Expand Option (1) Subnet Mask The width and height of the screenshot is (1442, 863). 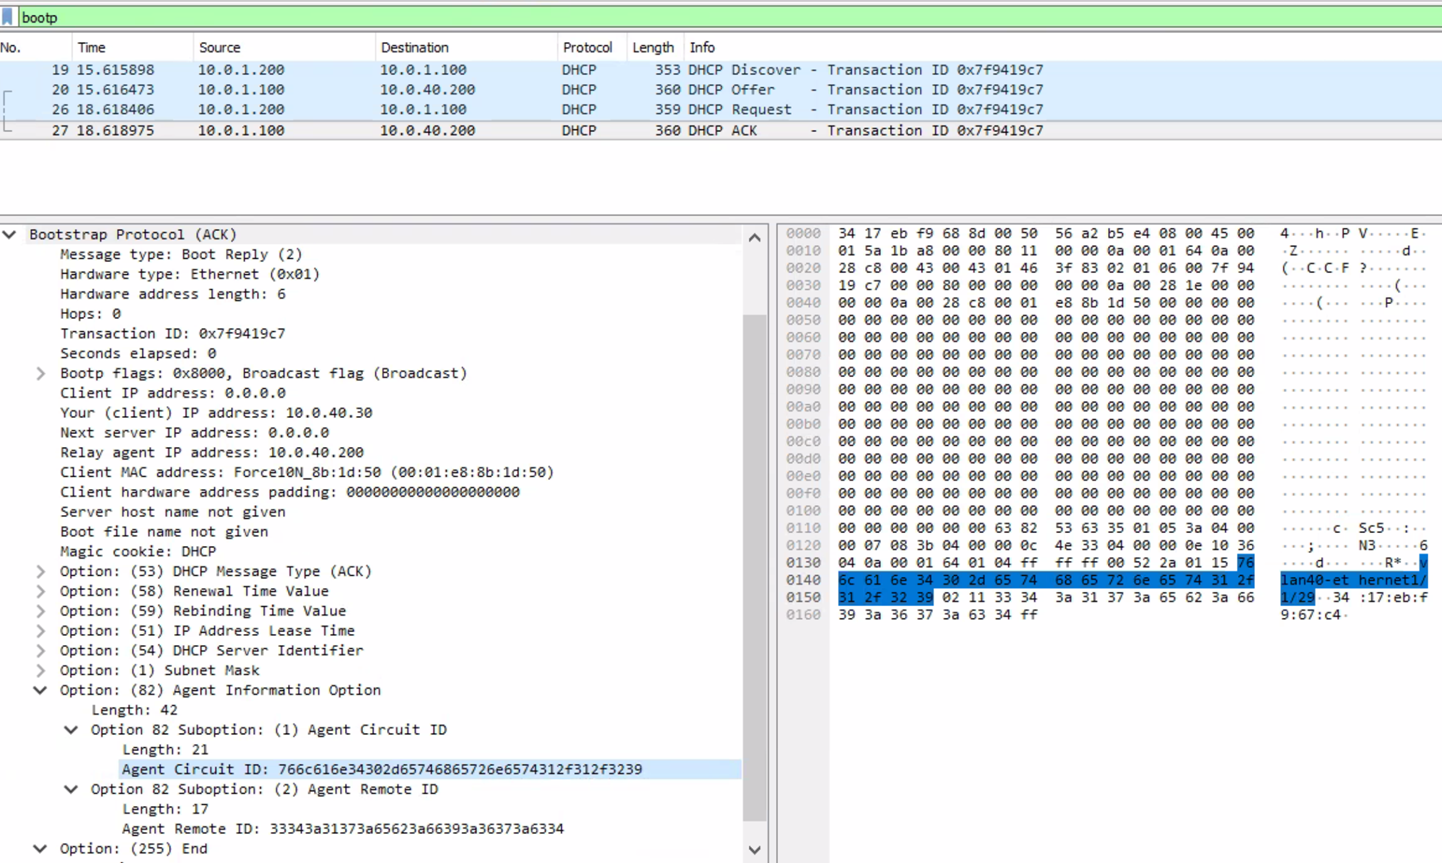[40, 670]
